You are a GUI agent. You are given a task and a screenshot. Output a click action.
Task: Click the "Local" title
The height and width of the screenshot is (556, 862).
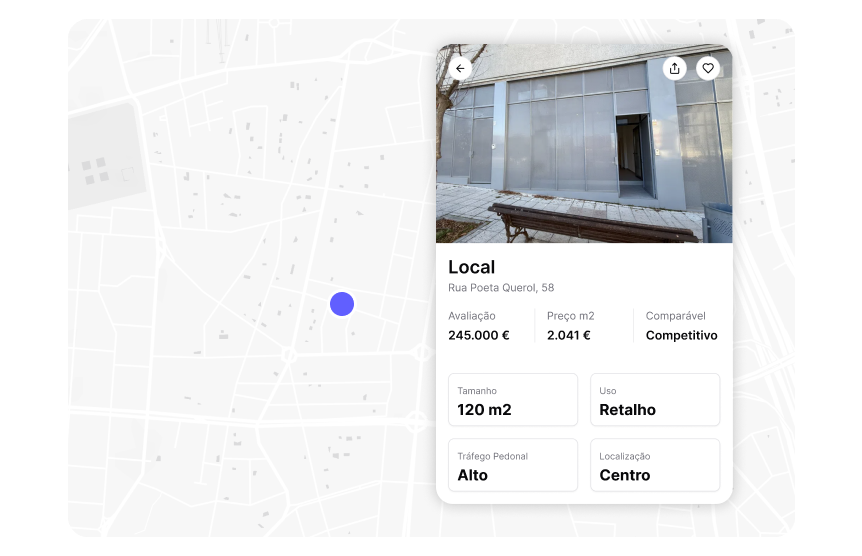472,267
